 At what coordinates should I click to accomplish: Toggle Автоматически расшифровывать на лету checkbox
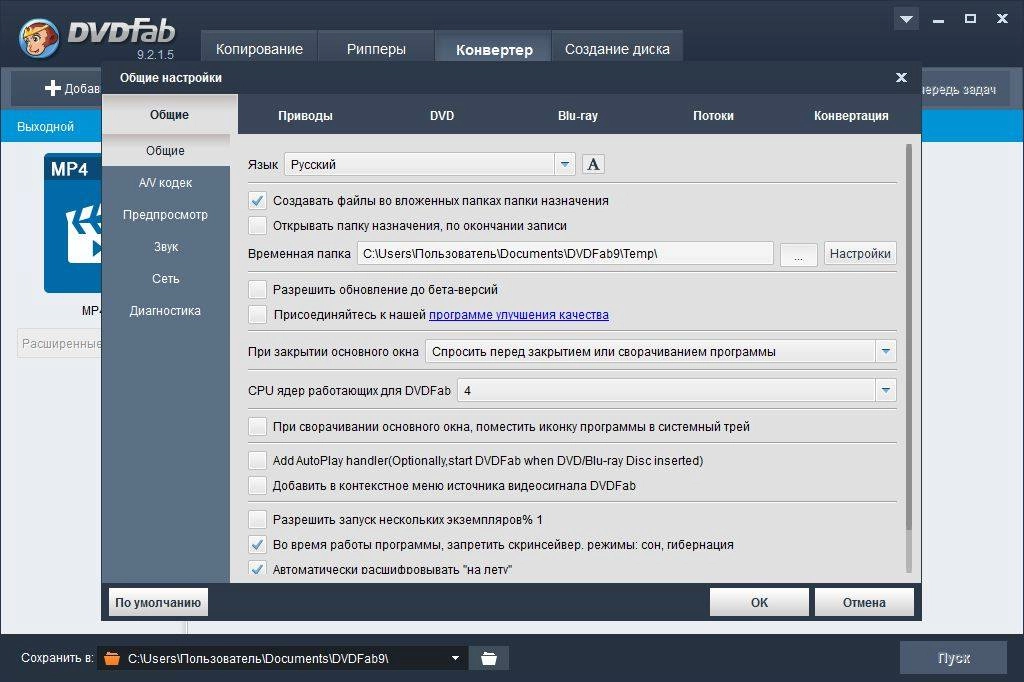pyautogui.click(x=257, y=568)
